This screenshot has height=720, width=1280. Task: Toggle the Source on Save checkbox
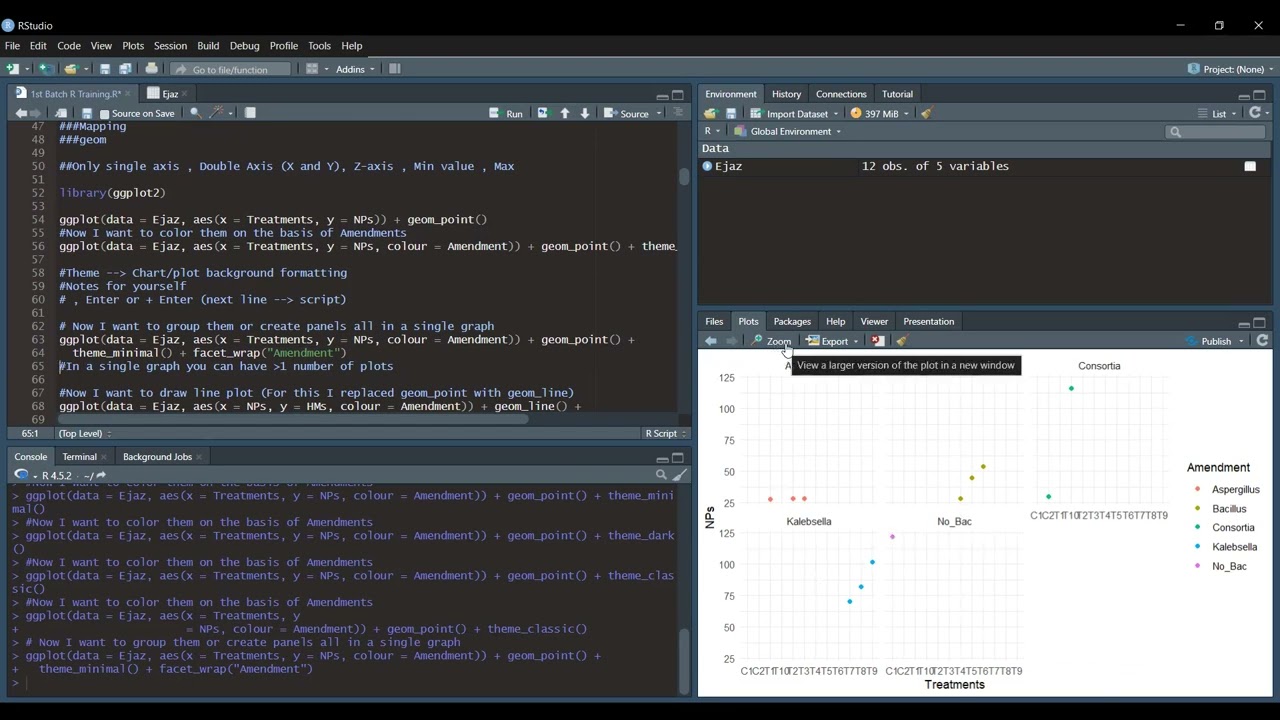(105, 114)
